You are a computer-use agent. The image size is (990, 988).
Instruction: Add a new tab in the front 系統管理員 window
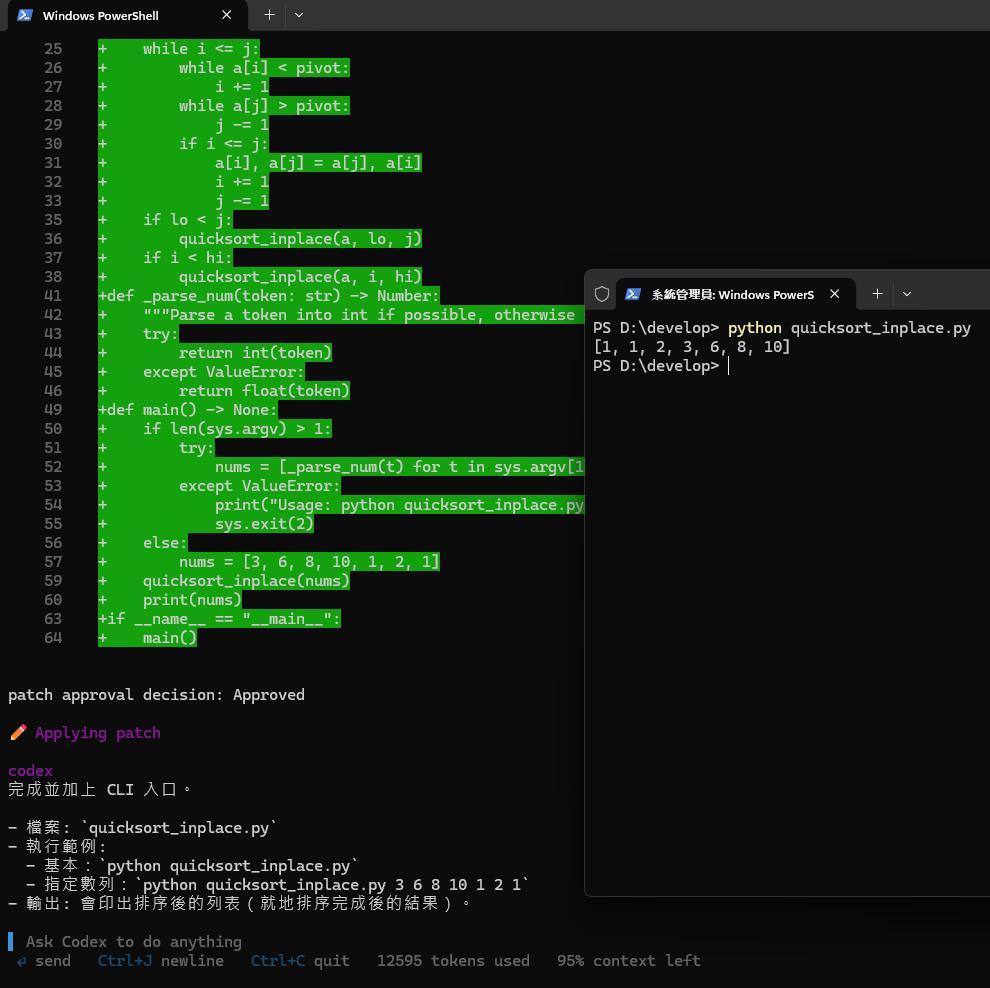click(x=877, y=294)
